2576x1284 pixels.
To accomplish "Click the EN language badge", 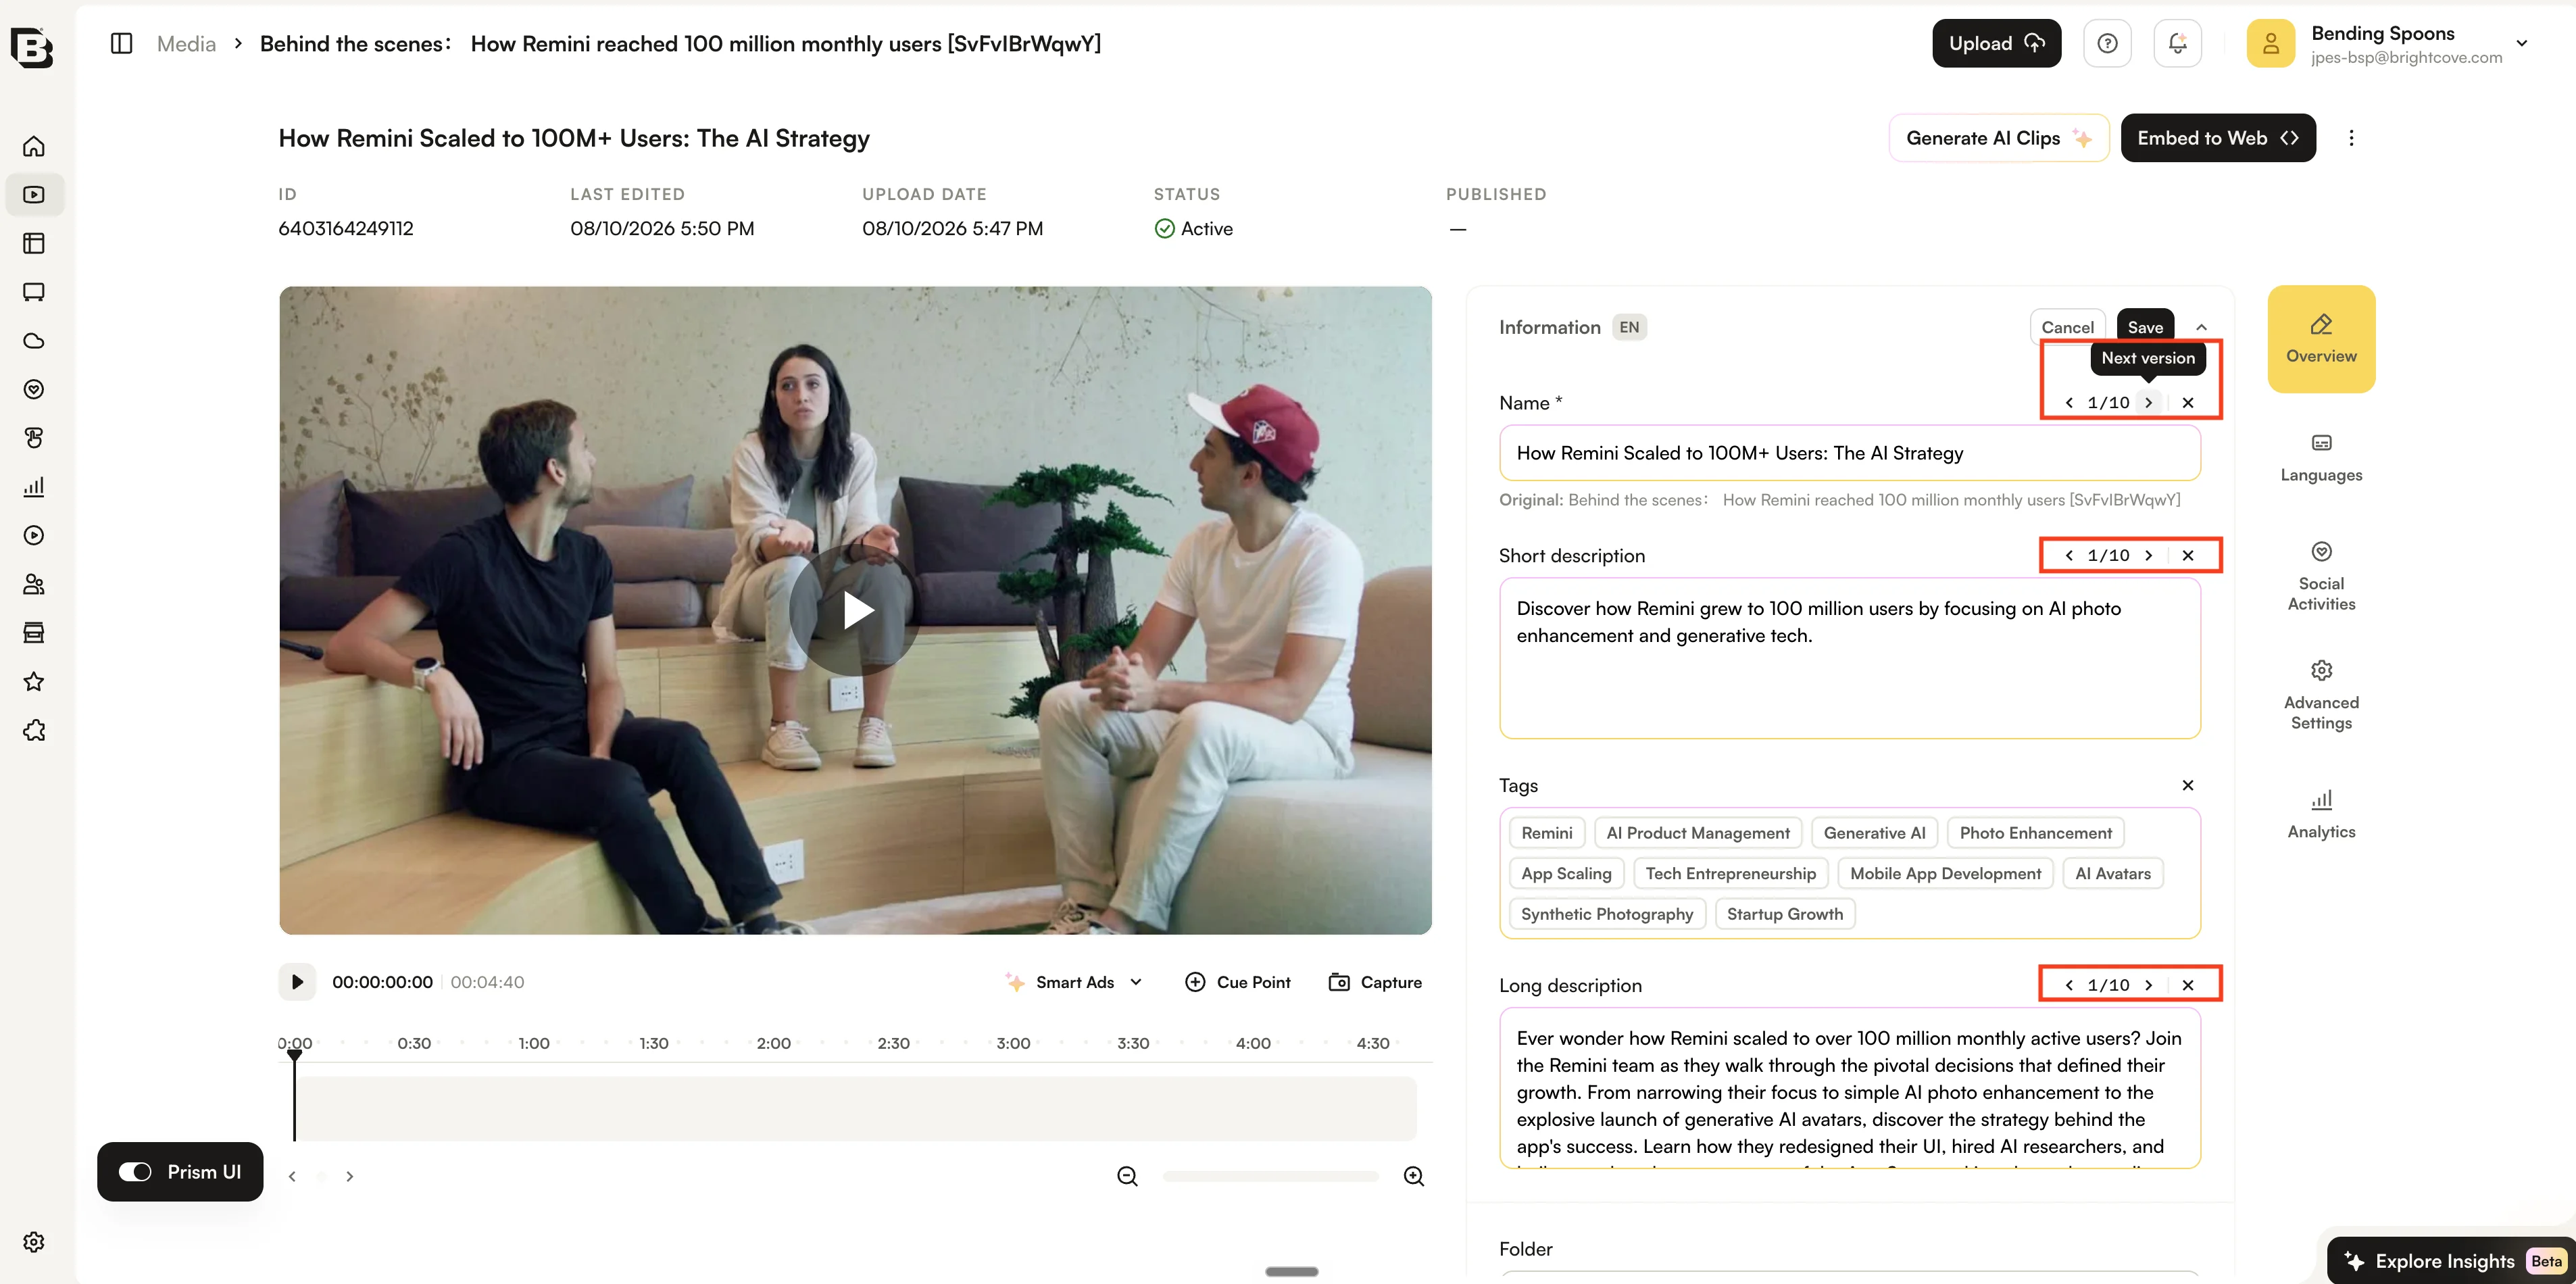I will click(1629, 327).
